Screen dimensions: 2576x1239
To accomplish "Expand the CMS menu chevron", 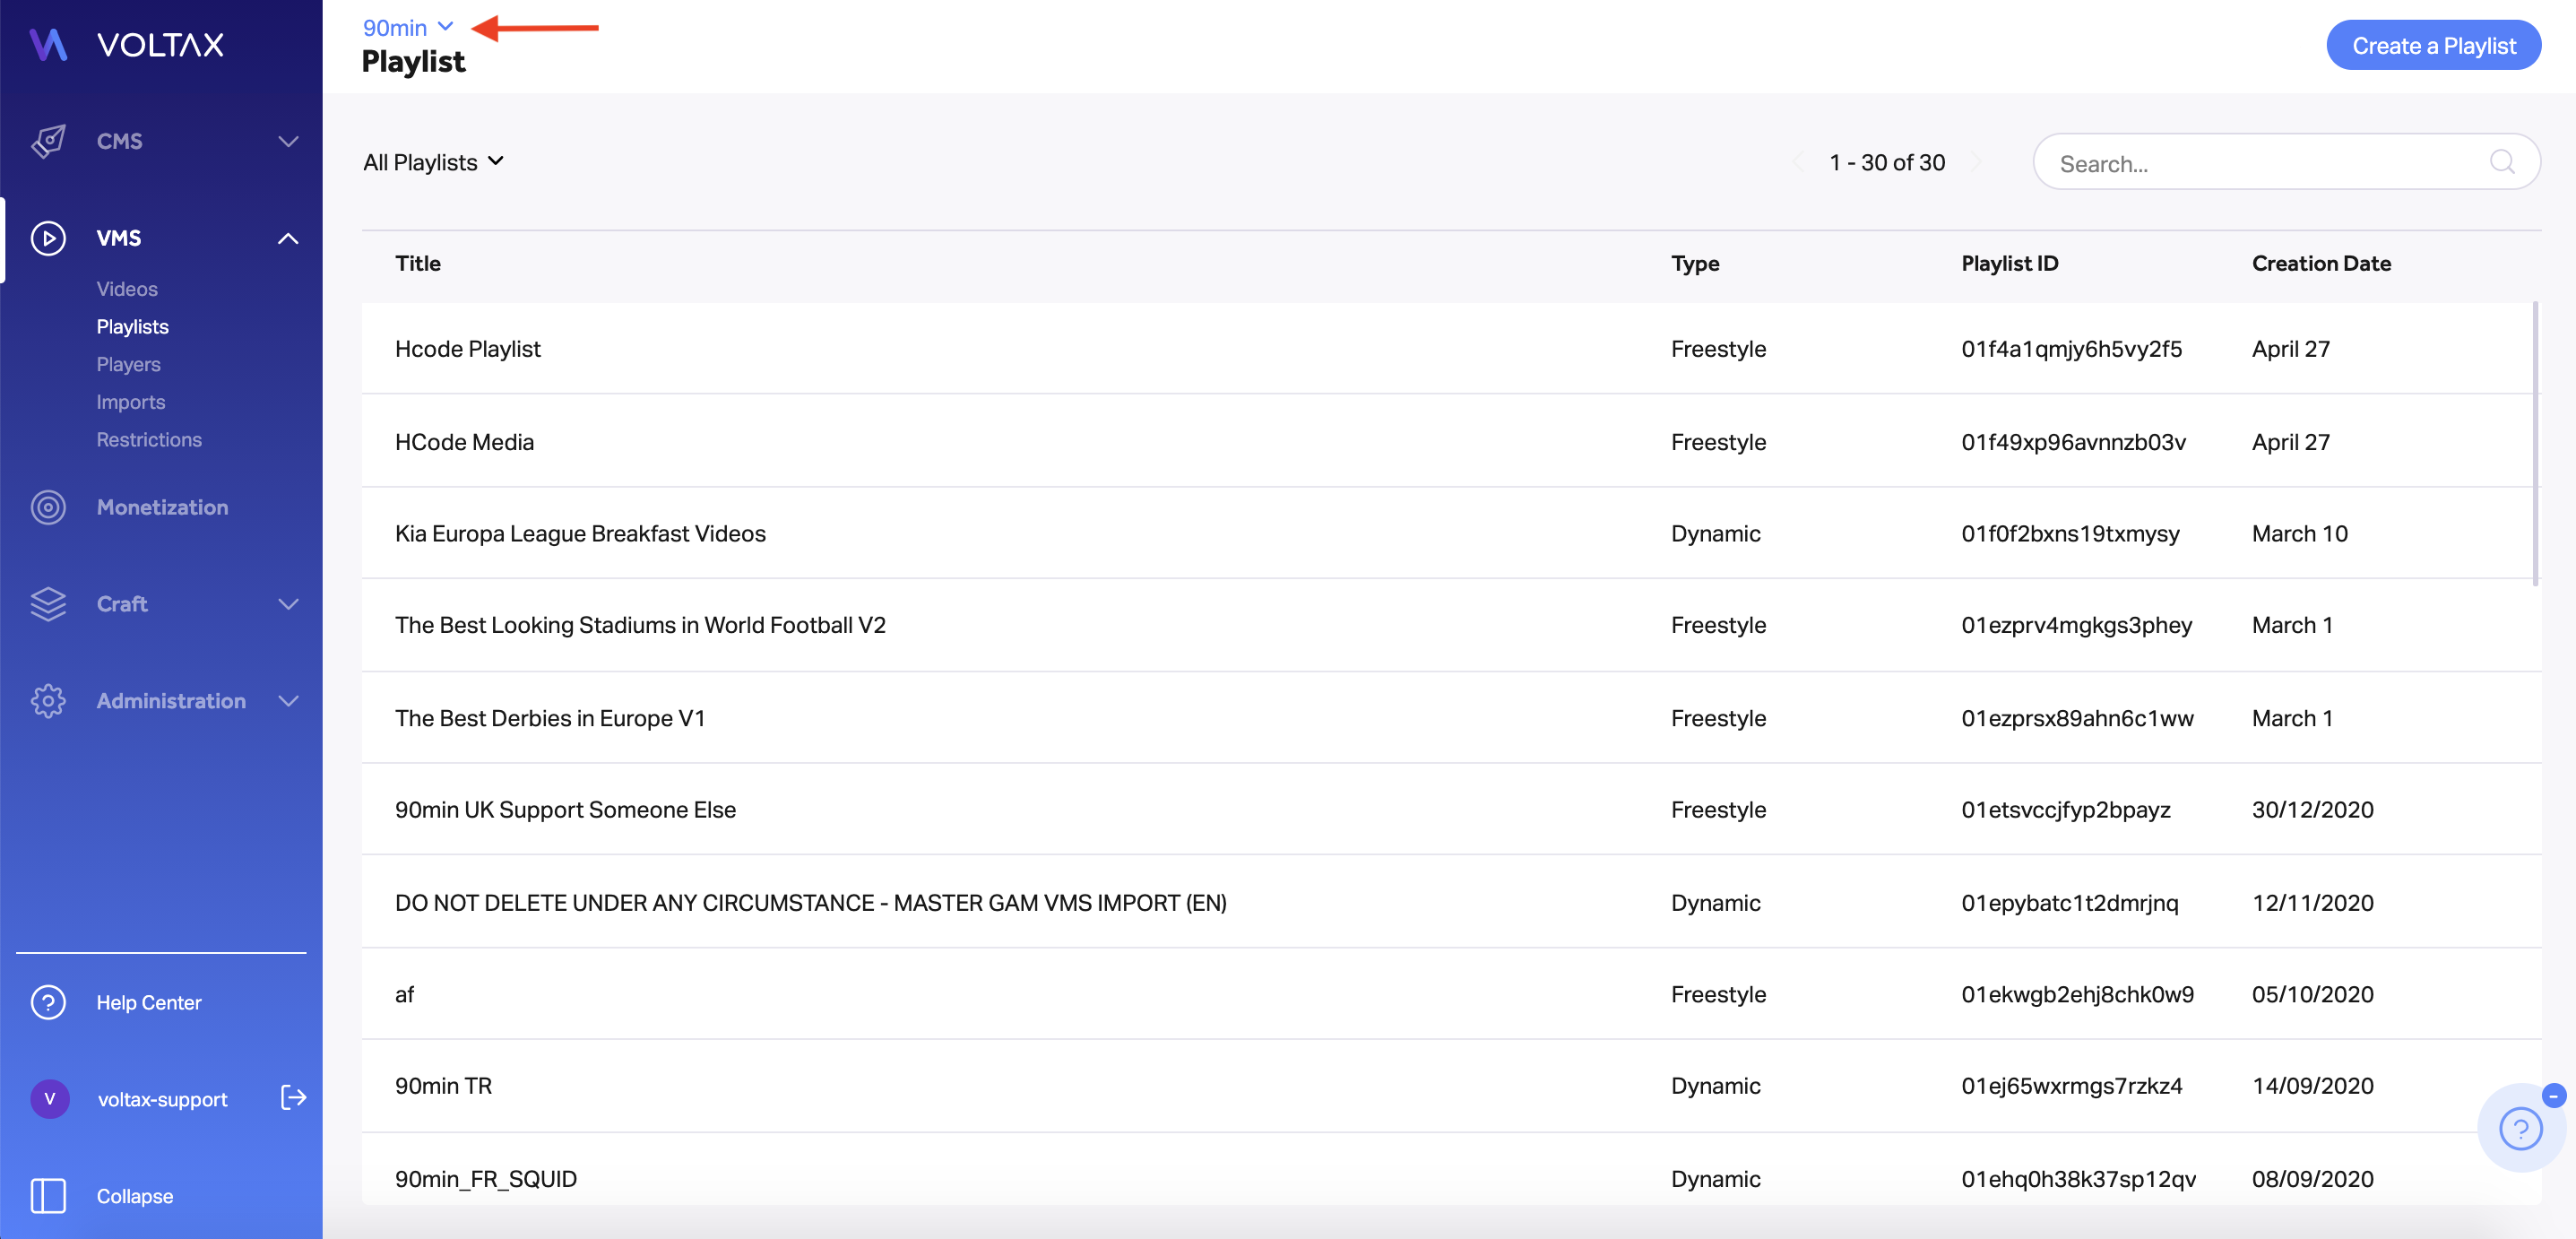I will coord(288,141).
